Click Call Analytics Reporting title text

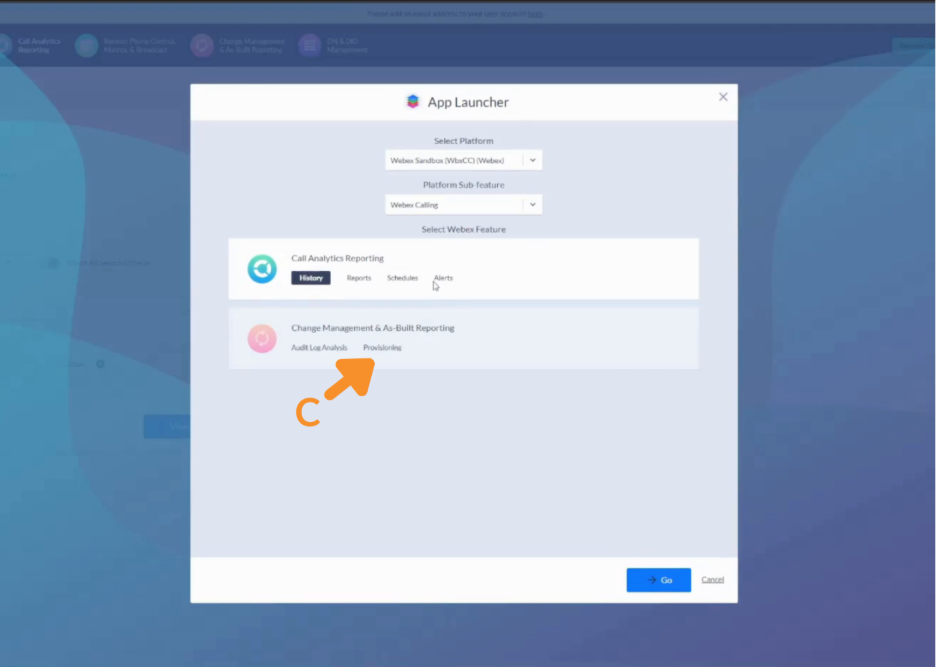pyautogui.click(x=337, y=258)
